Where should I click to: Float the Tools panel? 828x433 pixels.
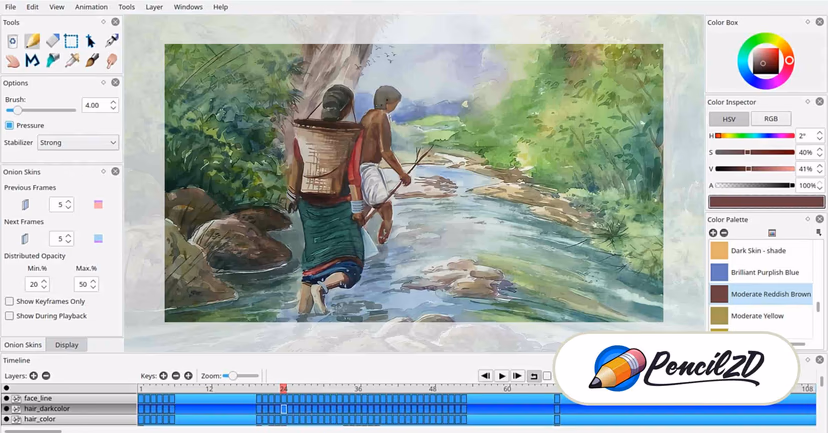pyautogui.click(x=104, y=22)
